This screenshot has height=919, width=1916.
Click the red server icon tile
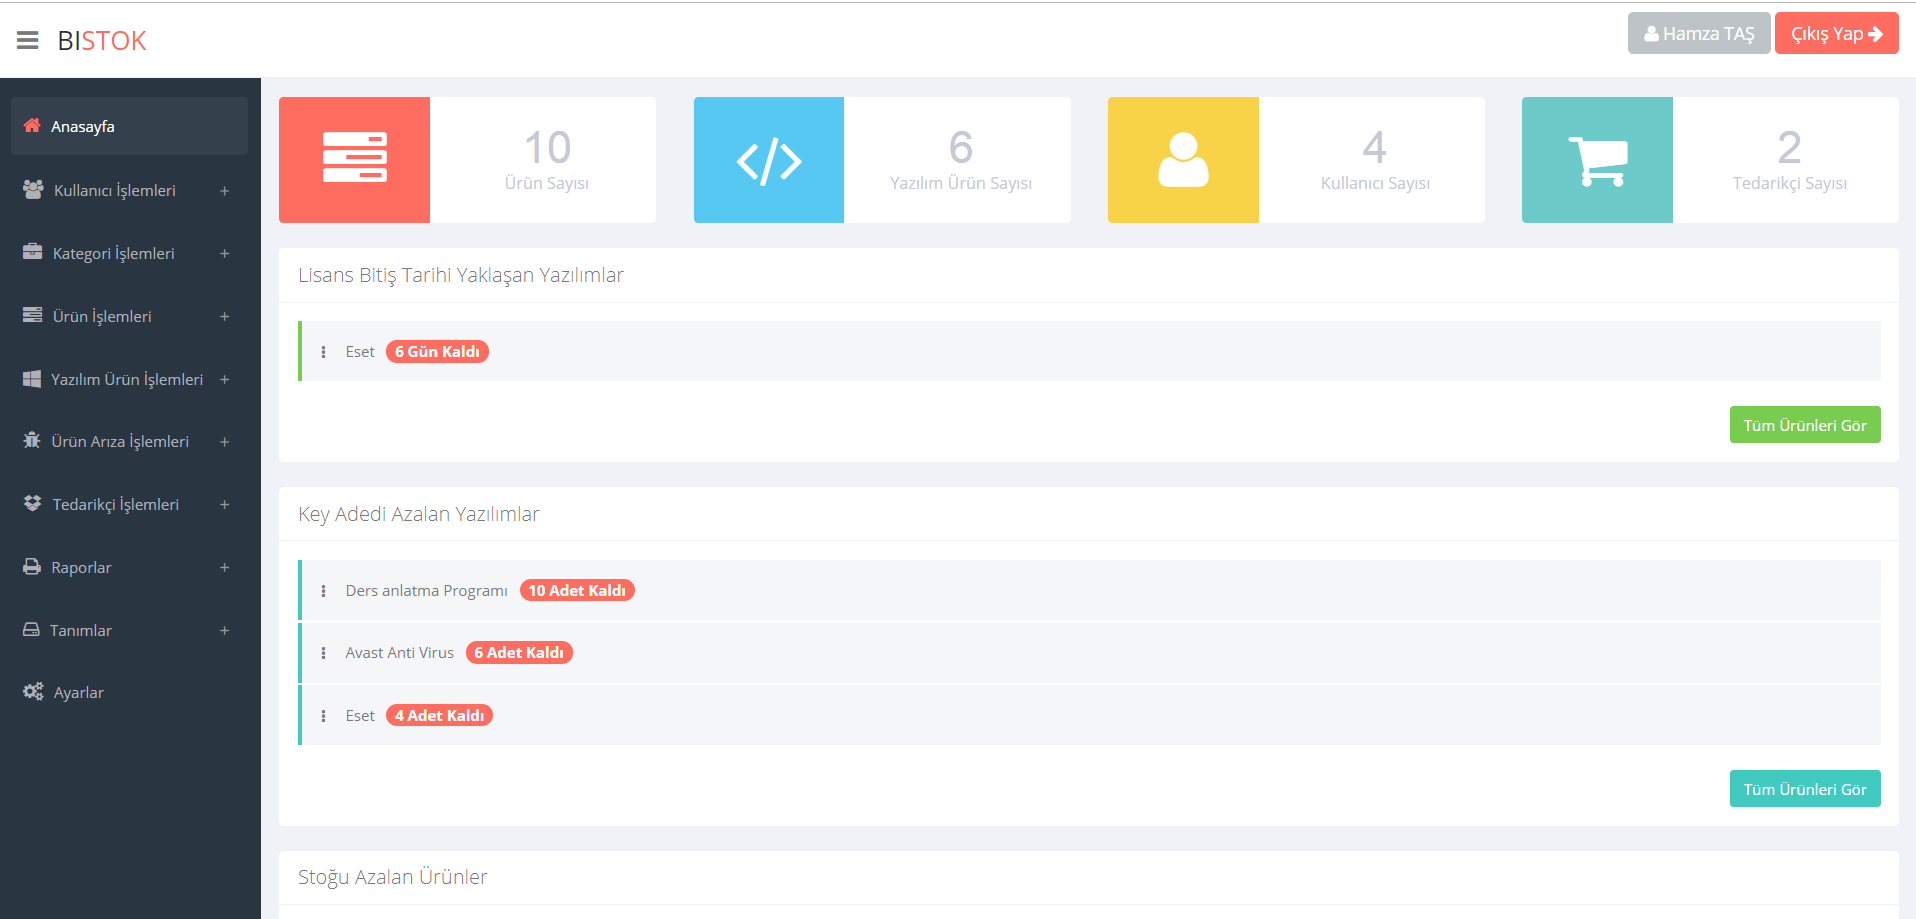(x=354, y=160)
